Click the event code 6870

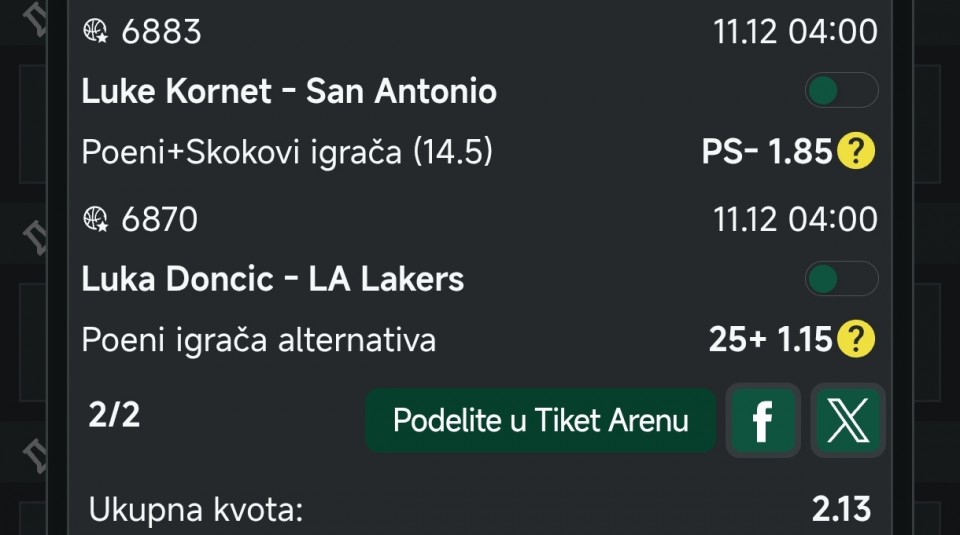pyautogui.click(x=159, y=219)
